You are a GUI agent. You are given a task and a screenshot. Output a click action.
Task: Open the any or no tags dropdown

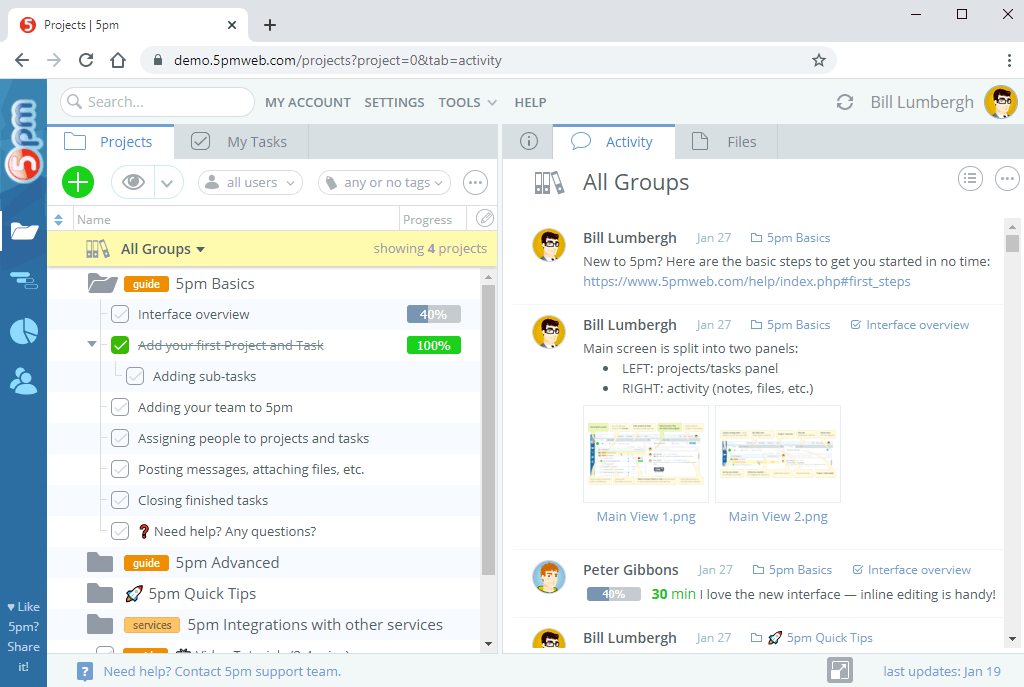(384, 183)
